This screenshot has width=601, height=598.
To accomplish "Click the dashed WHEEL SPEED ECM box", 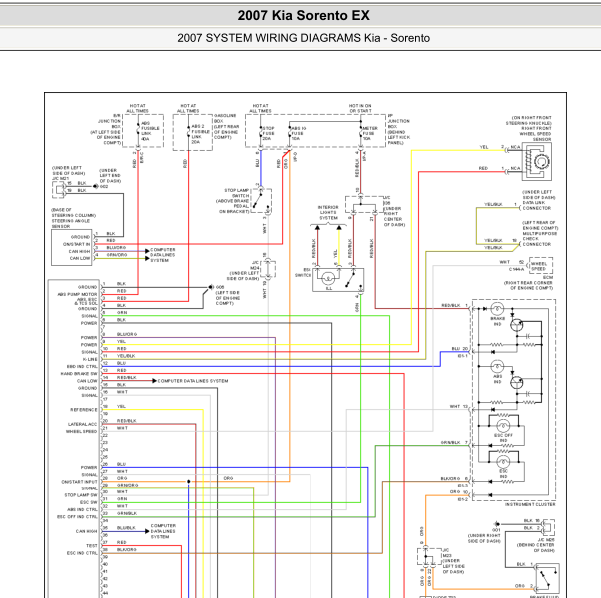I will click(x=541, y=265).
